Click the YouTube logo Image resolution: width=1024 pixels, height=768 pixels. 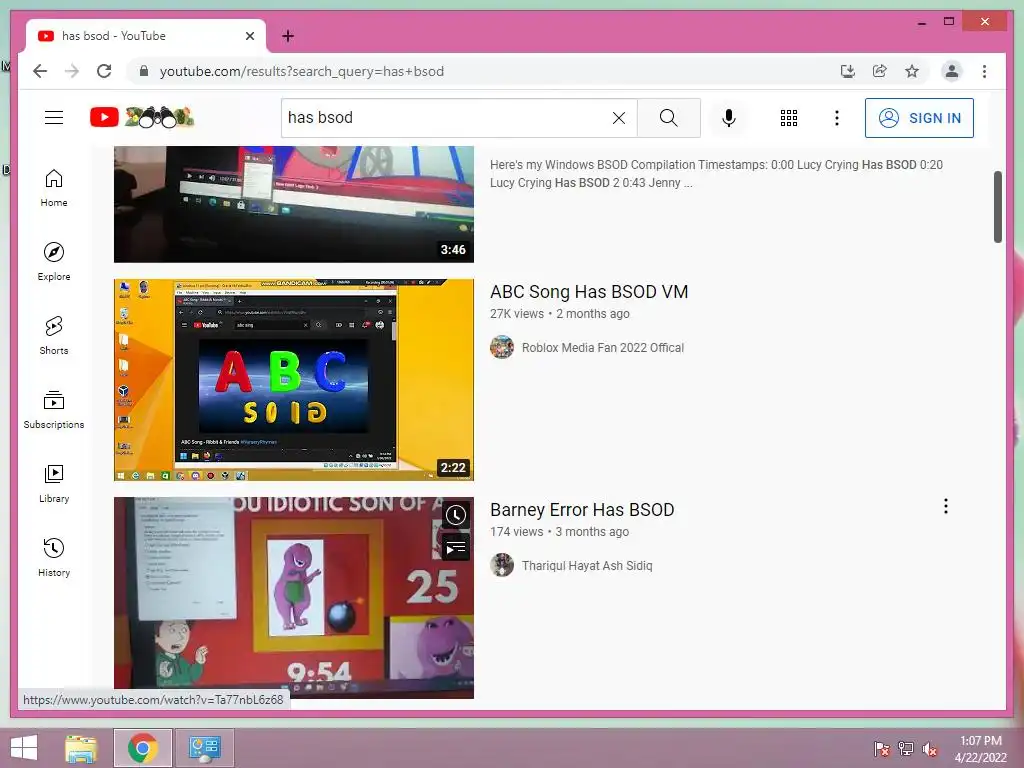(142, 118)
